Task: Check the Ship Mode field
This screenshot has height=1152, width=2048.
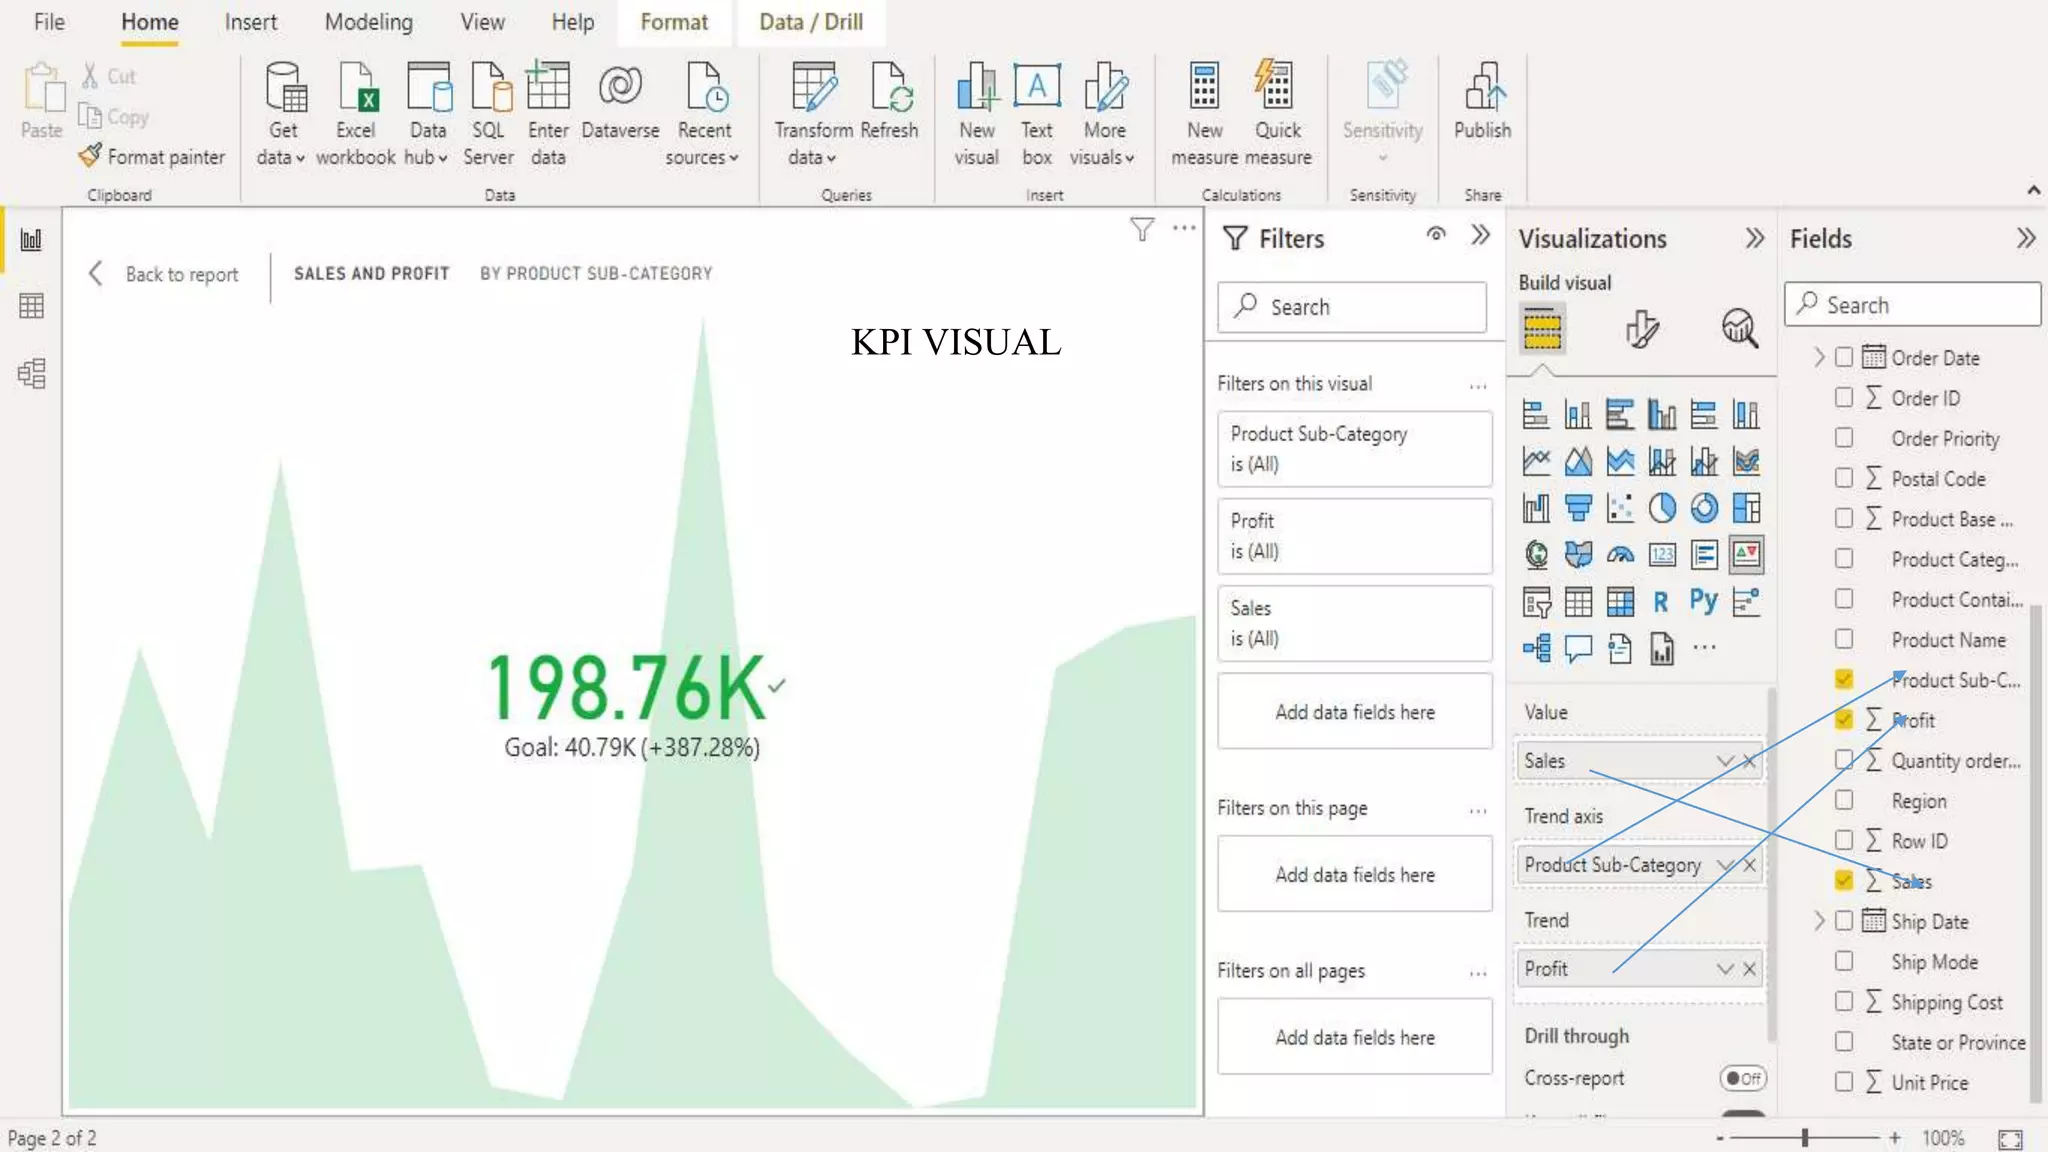Action: 1844,961
